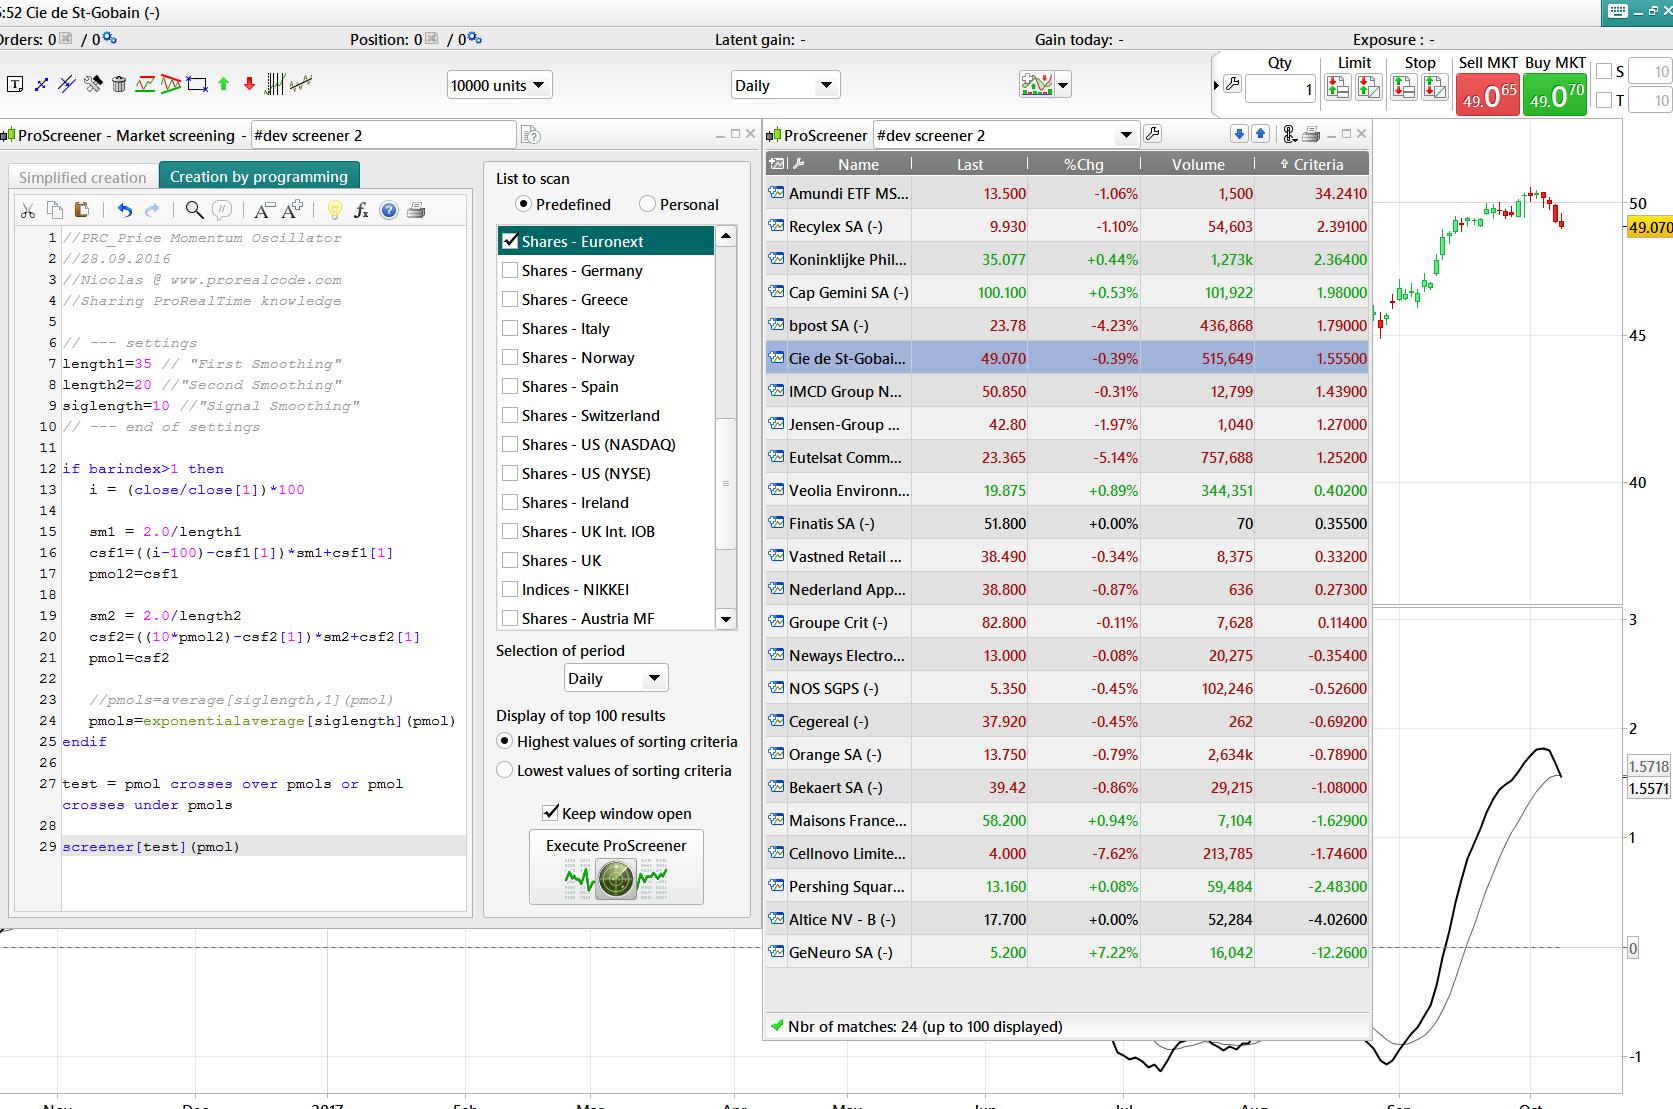Select the Recylex SA result row
The width and height of the screenshot is (1673, 1109).
point(1067,226)
